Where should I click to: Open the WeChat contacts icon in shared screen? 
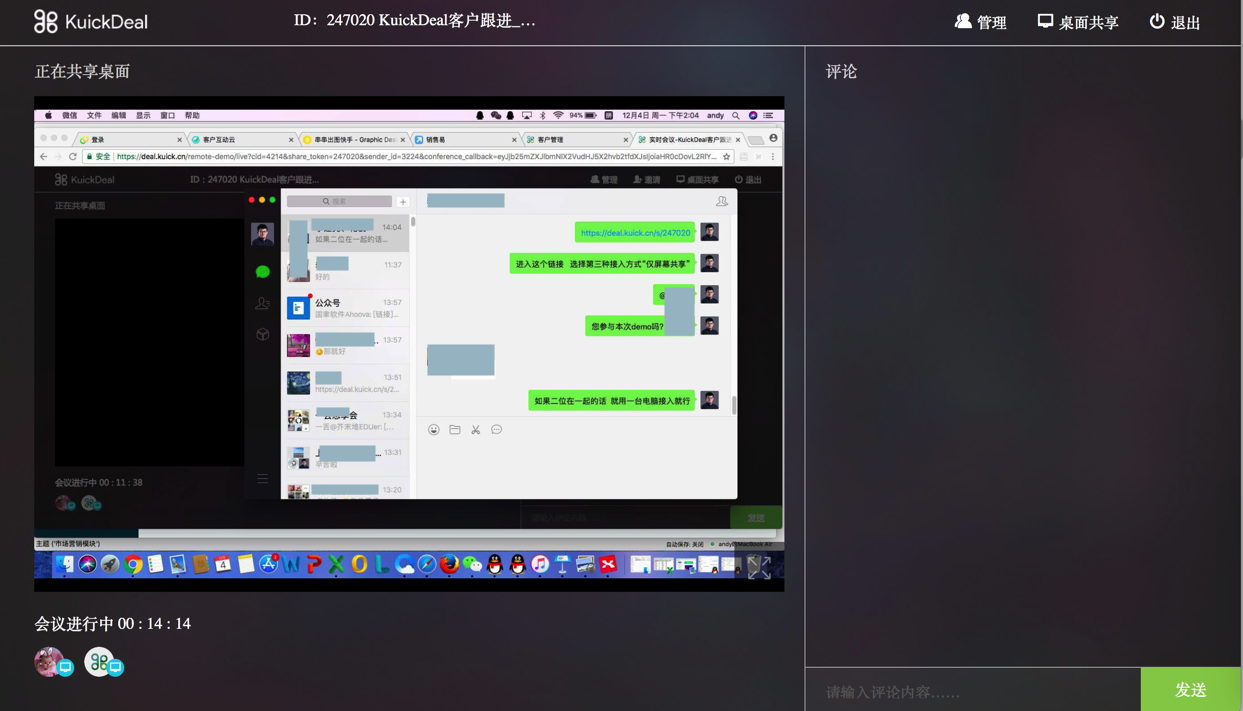tap(262, 303)
